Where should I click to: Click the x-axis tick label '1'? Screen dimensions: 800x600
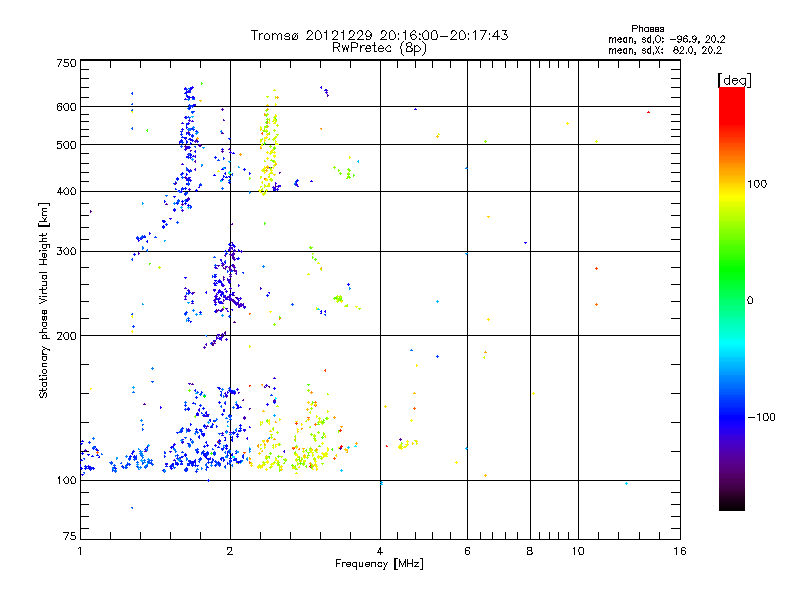pyautogui.click(x=80, y=551)
